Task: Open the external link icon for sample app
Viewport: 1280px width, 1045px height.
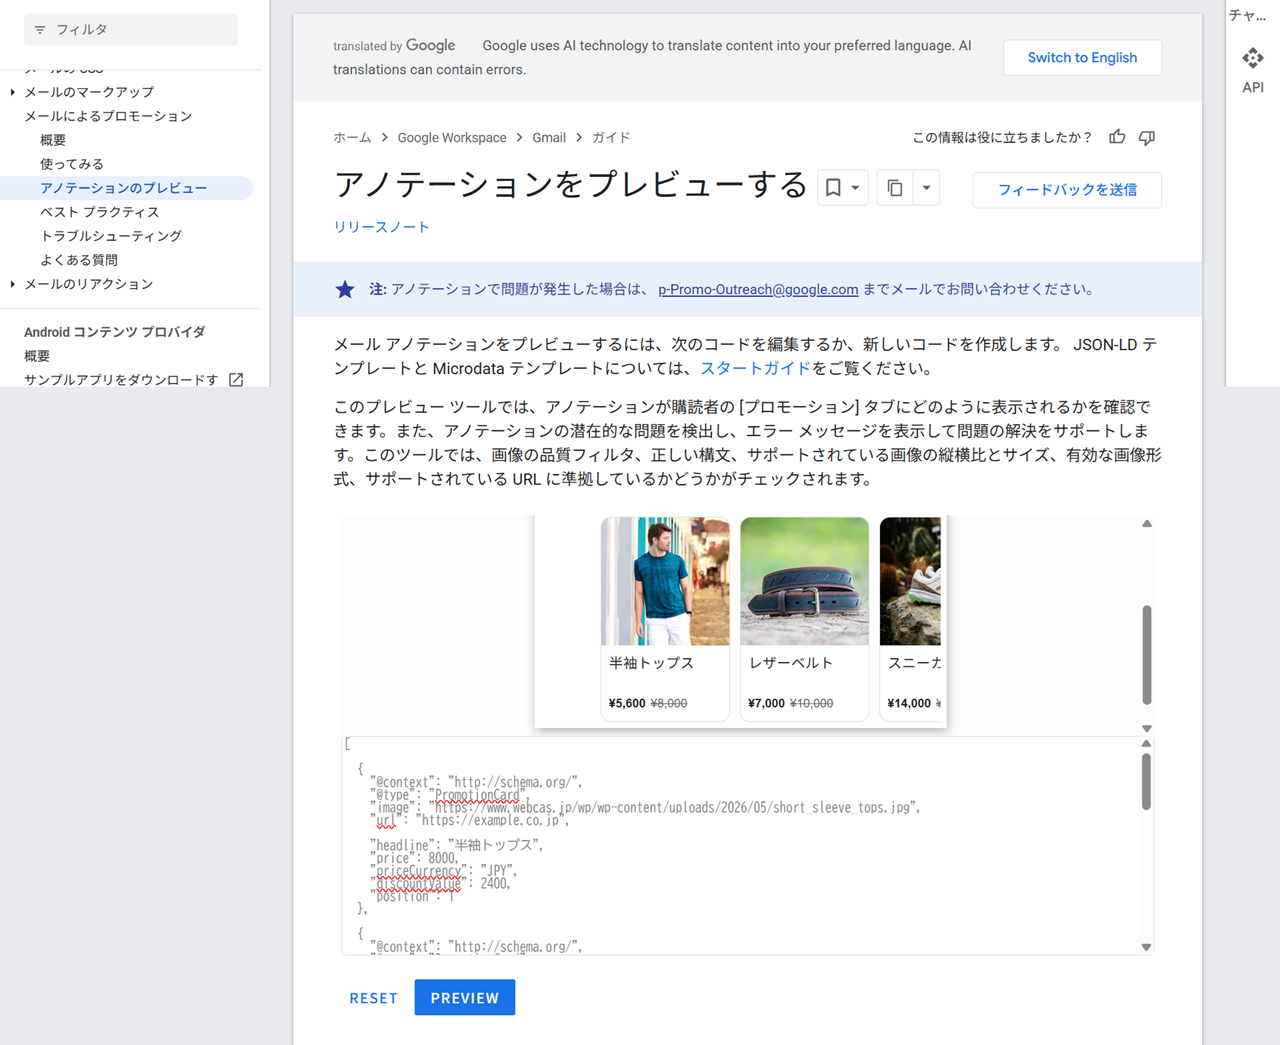Action: [236, 380]
